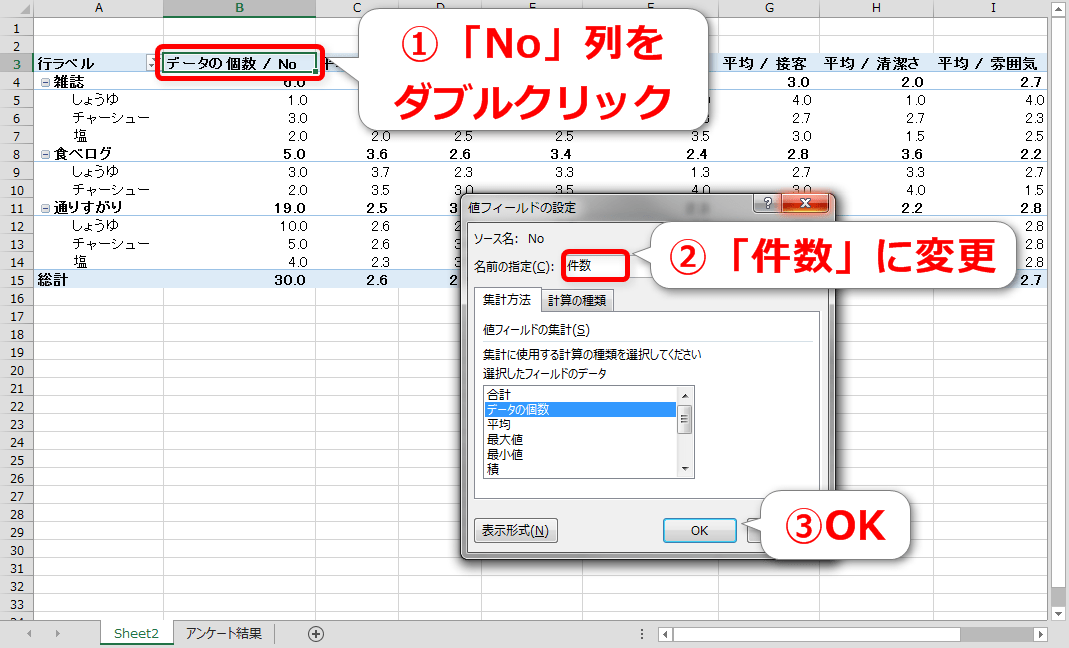1069x648 pixels.
Task: Switch to the Sheet2 worksheet tab
Action: [x=136, y=634]
